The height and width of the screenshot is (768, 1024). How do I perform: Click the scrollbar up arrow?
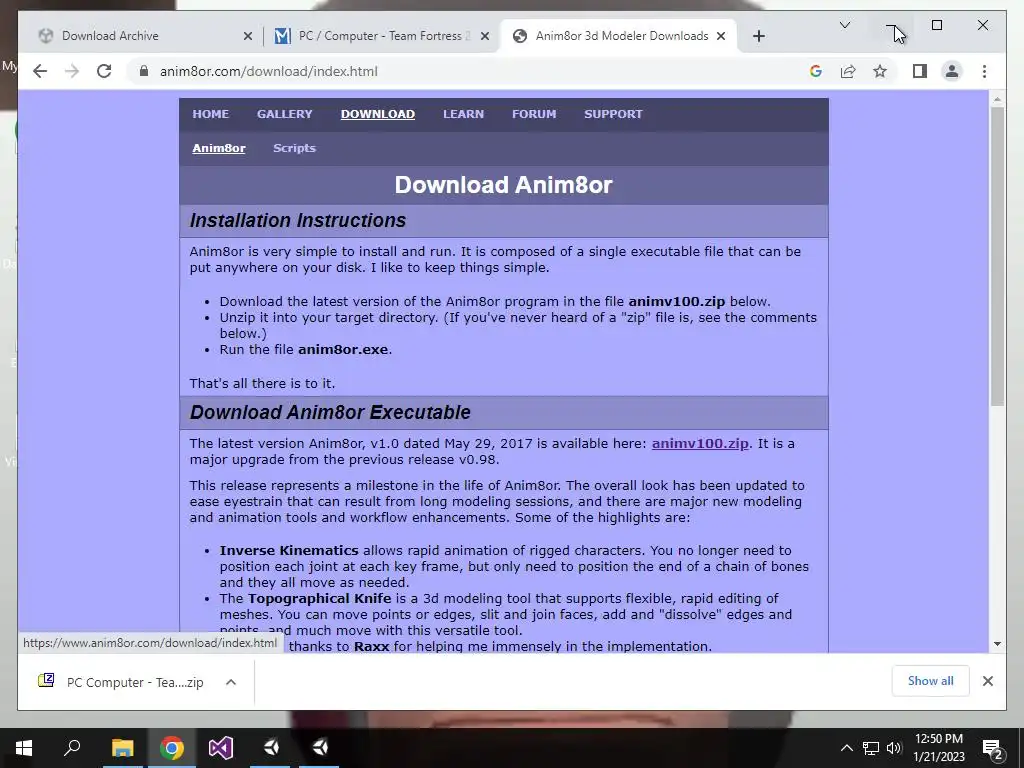(997, 99)
